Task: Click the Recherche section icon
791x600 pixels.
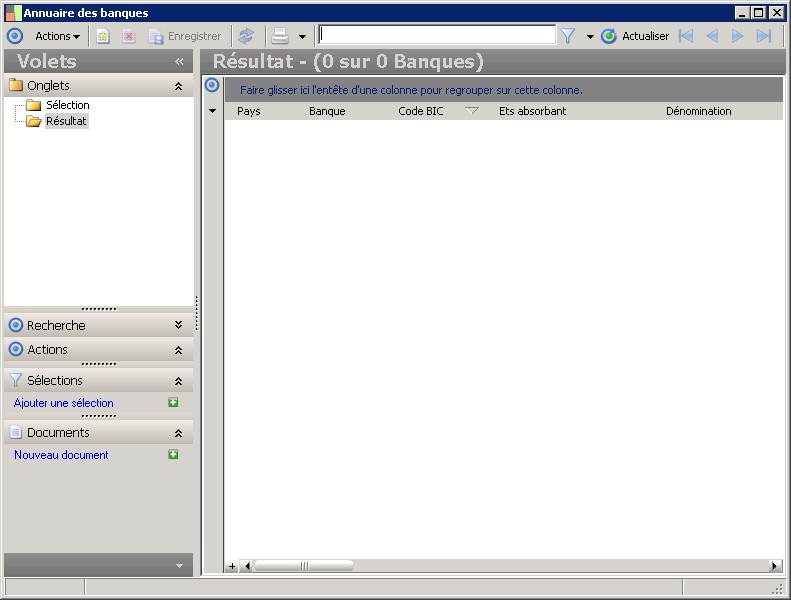Action: coord(16,325)
